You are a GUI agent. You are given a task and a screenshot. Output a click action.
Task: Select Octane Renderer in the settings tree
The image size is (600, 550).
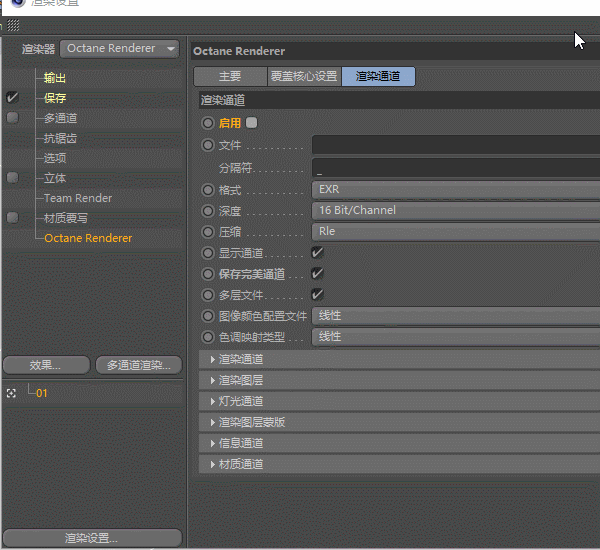(x=88, y=238)
